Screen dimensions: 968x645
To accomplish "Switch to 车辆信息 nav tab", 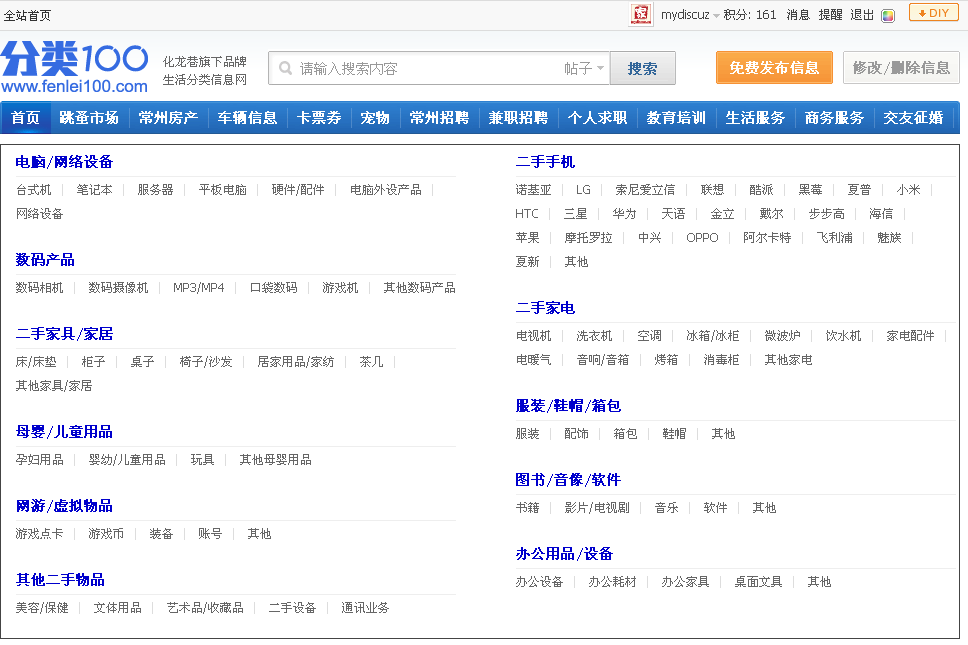I will 247,117.
